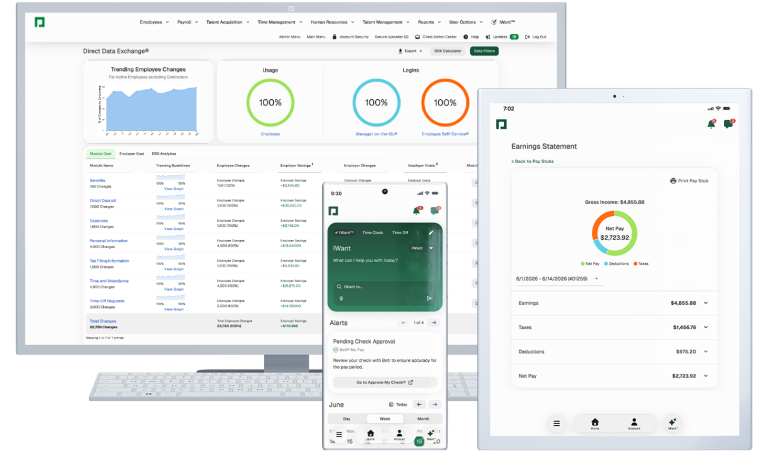The width and height of the screenshot is (768, 457).
Task: Tap the microphone icon in phone IWant card
Action: (341, 298)
